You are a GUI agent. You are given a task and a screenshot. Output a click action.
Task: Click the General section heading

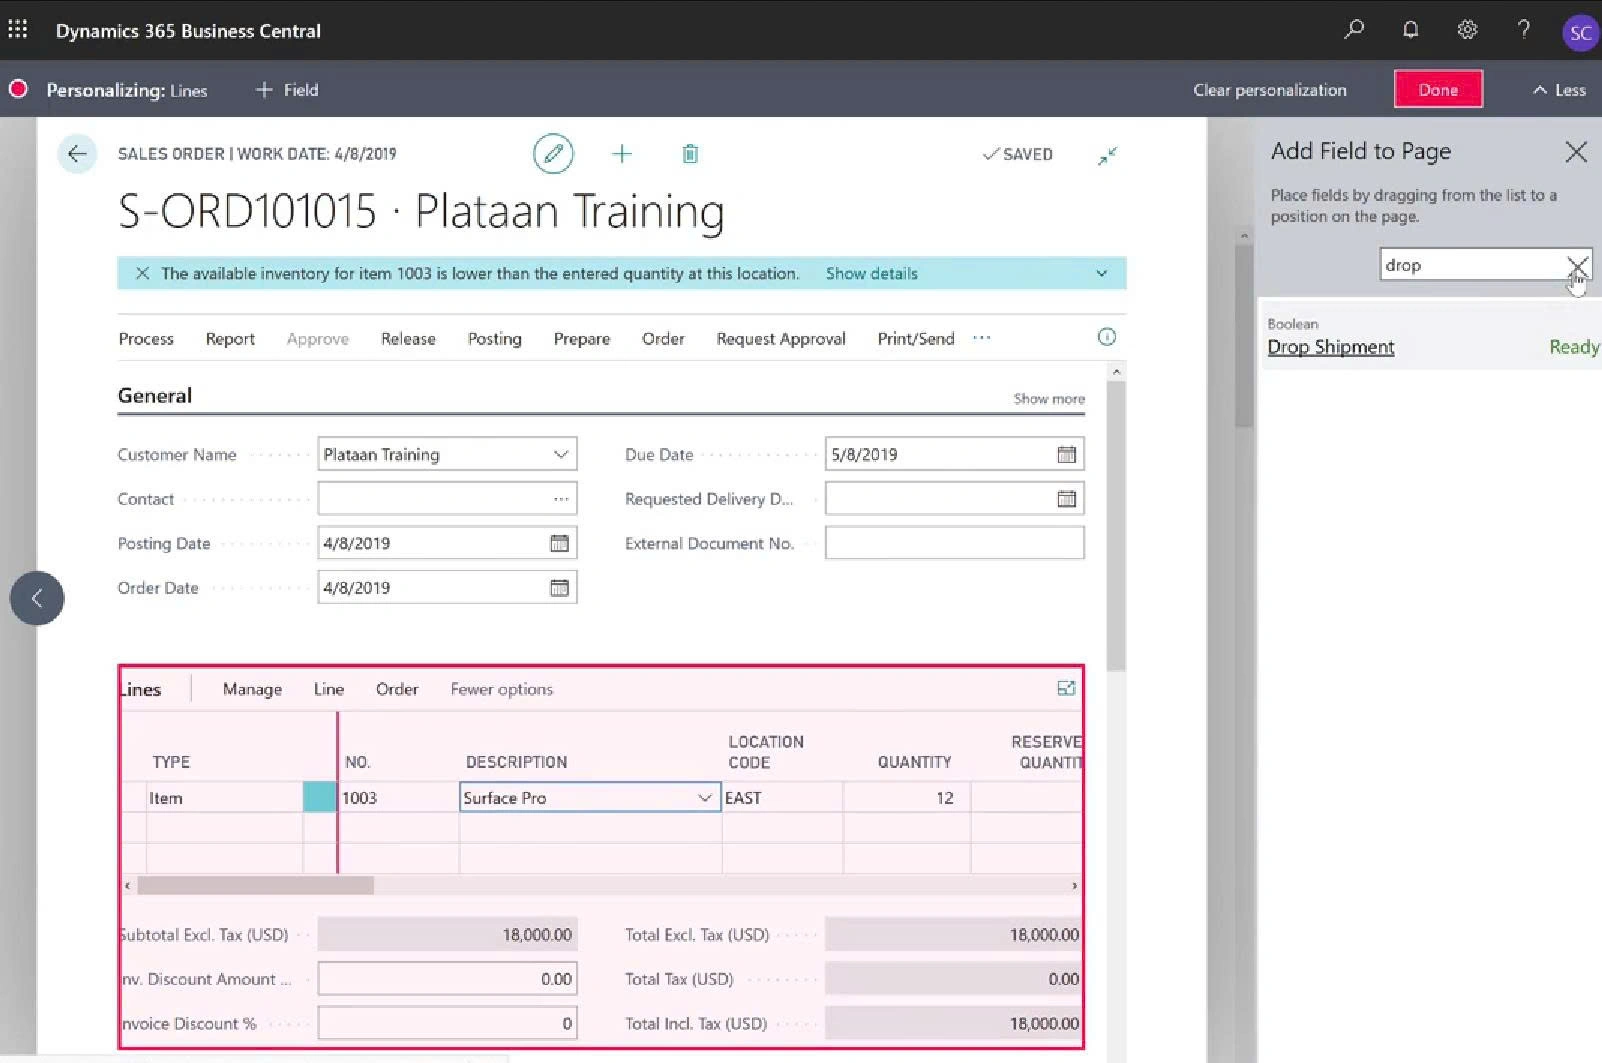click(x=155, y=395)
